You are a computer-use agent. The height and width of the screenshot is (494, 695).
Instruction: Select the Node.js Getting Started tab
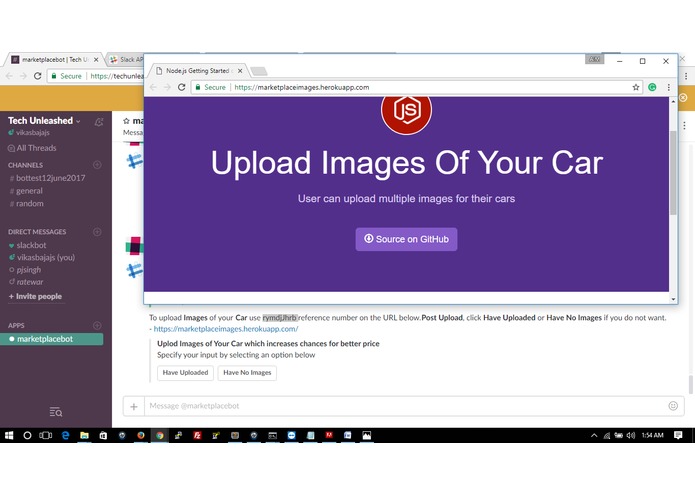198,71
